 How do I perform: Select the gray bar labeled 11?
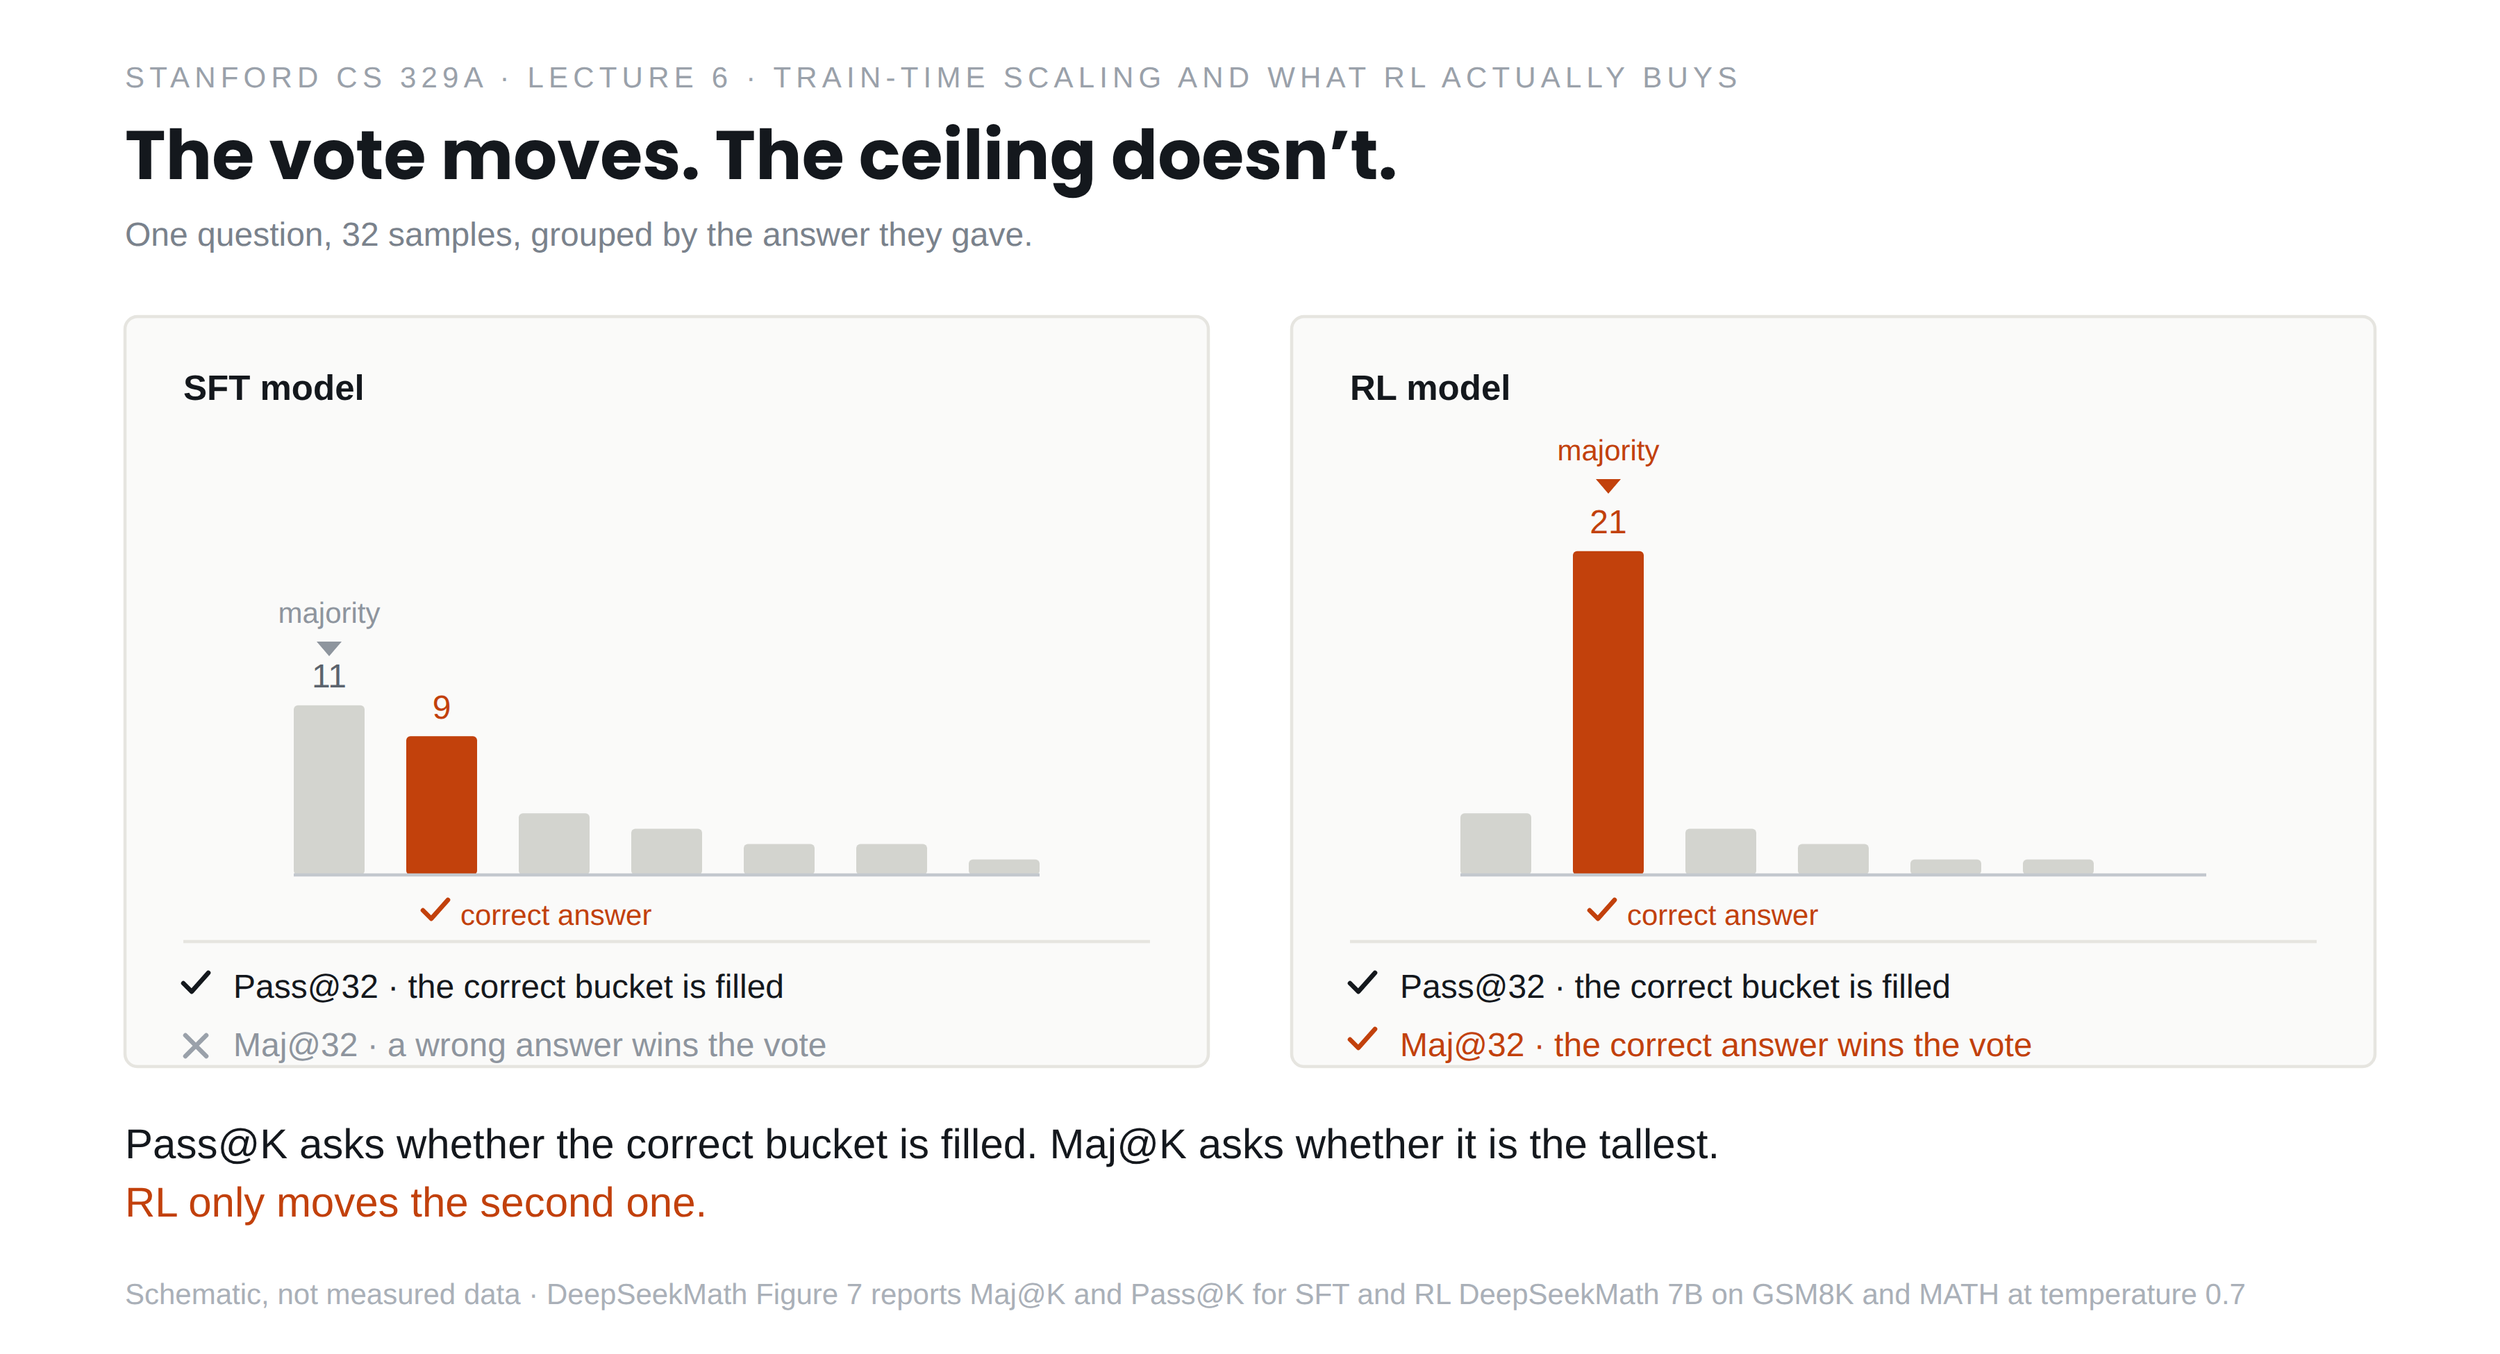[329, 790]
